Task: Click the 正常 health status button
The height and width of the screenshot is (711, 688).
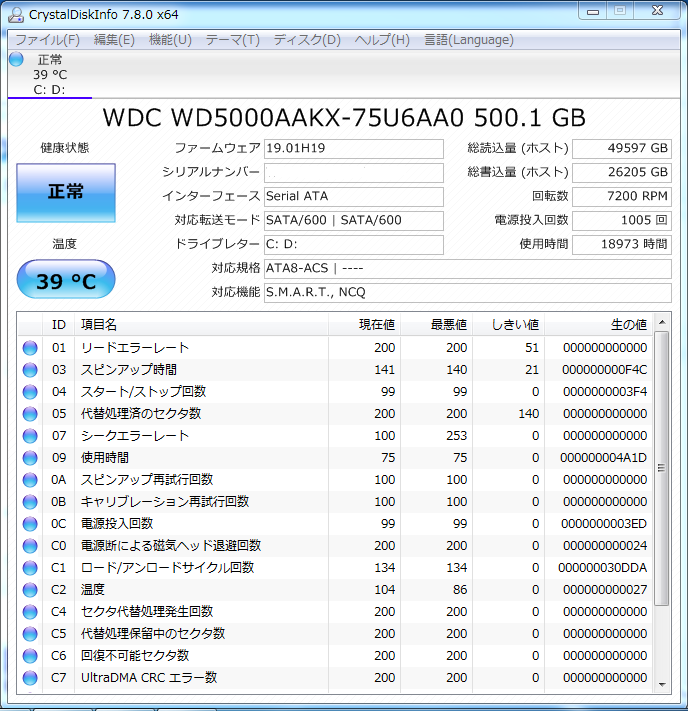Action: click(x=66, y=193)
